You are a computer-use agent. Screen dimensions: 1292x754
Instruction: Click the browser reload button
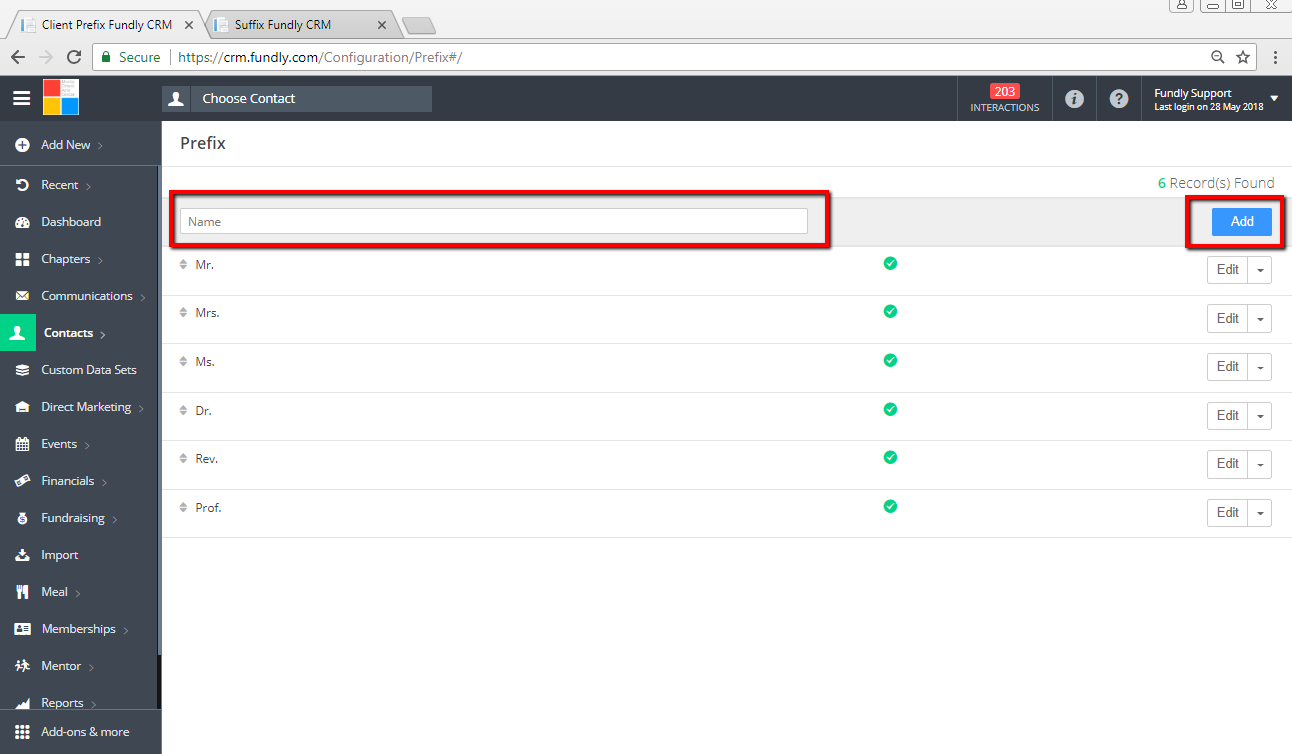point(73,57)
